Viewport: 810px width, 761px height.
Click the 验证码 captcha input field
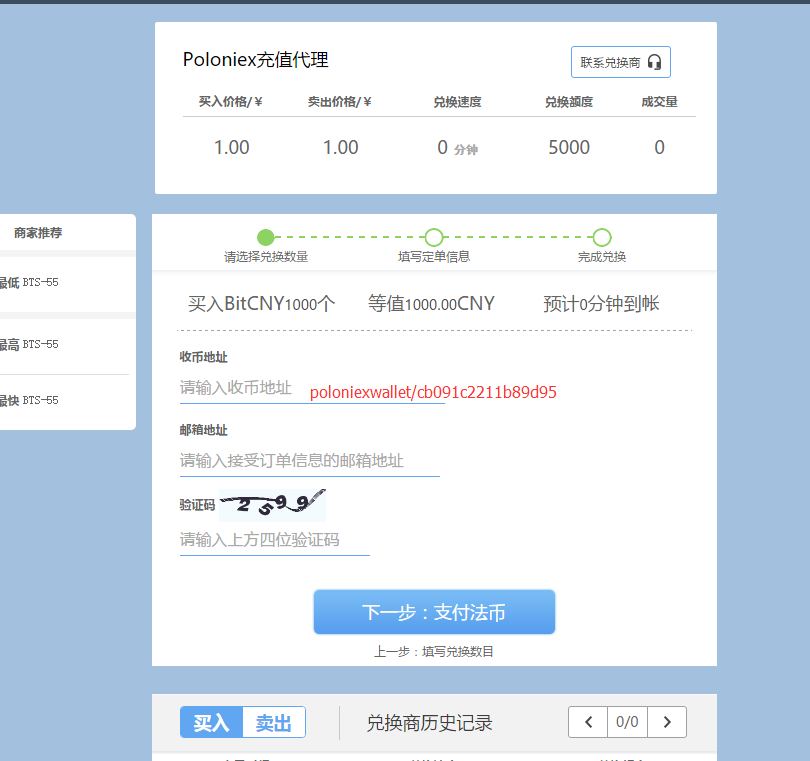click(x=274, y=540)
